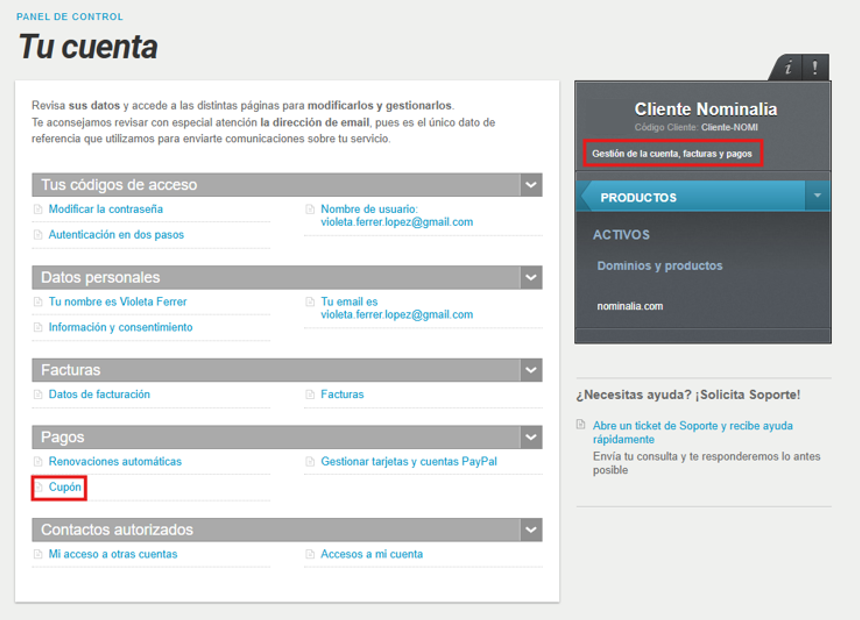The image size is (860, 620).
Task: Collapse the Pagos section chevron
Action: coord(531,437)
